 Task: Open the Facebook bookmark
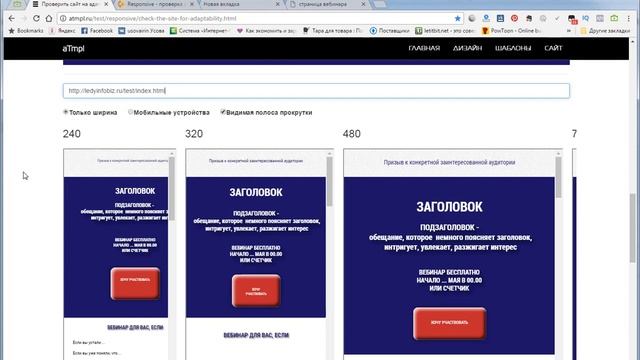[x=97, y=31]
